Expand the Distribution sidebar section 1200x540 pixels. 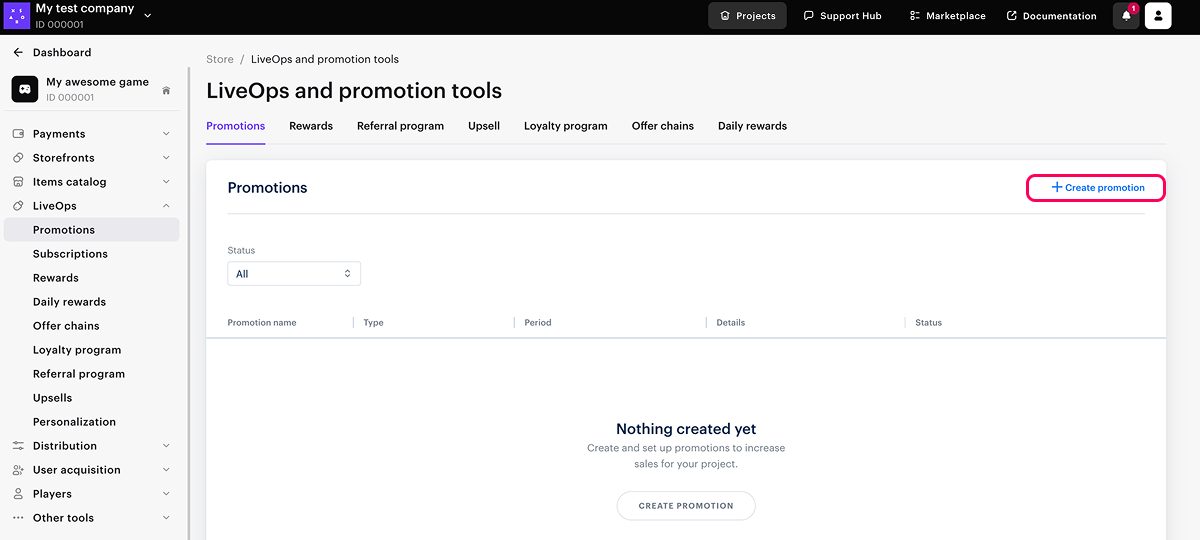tap(166, 446)
